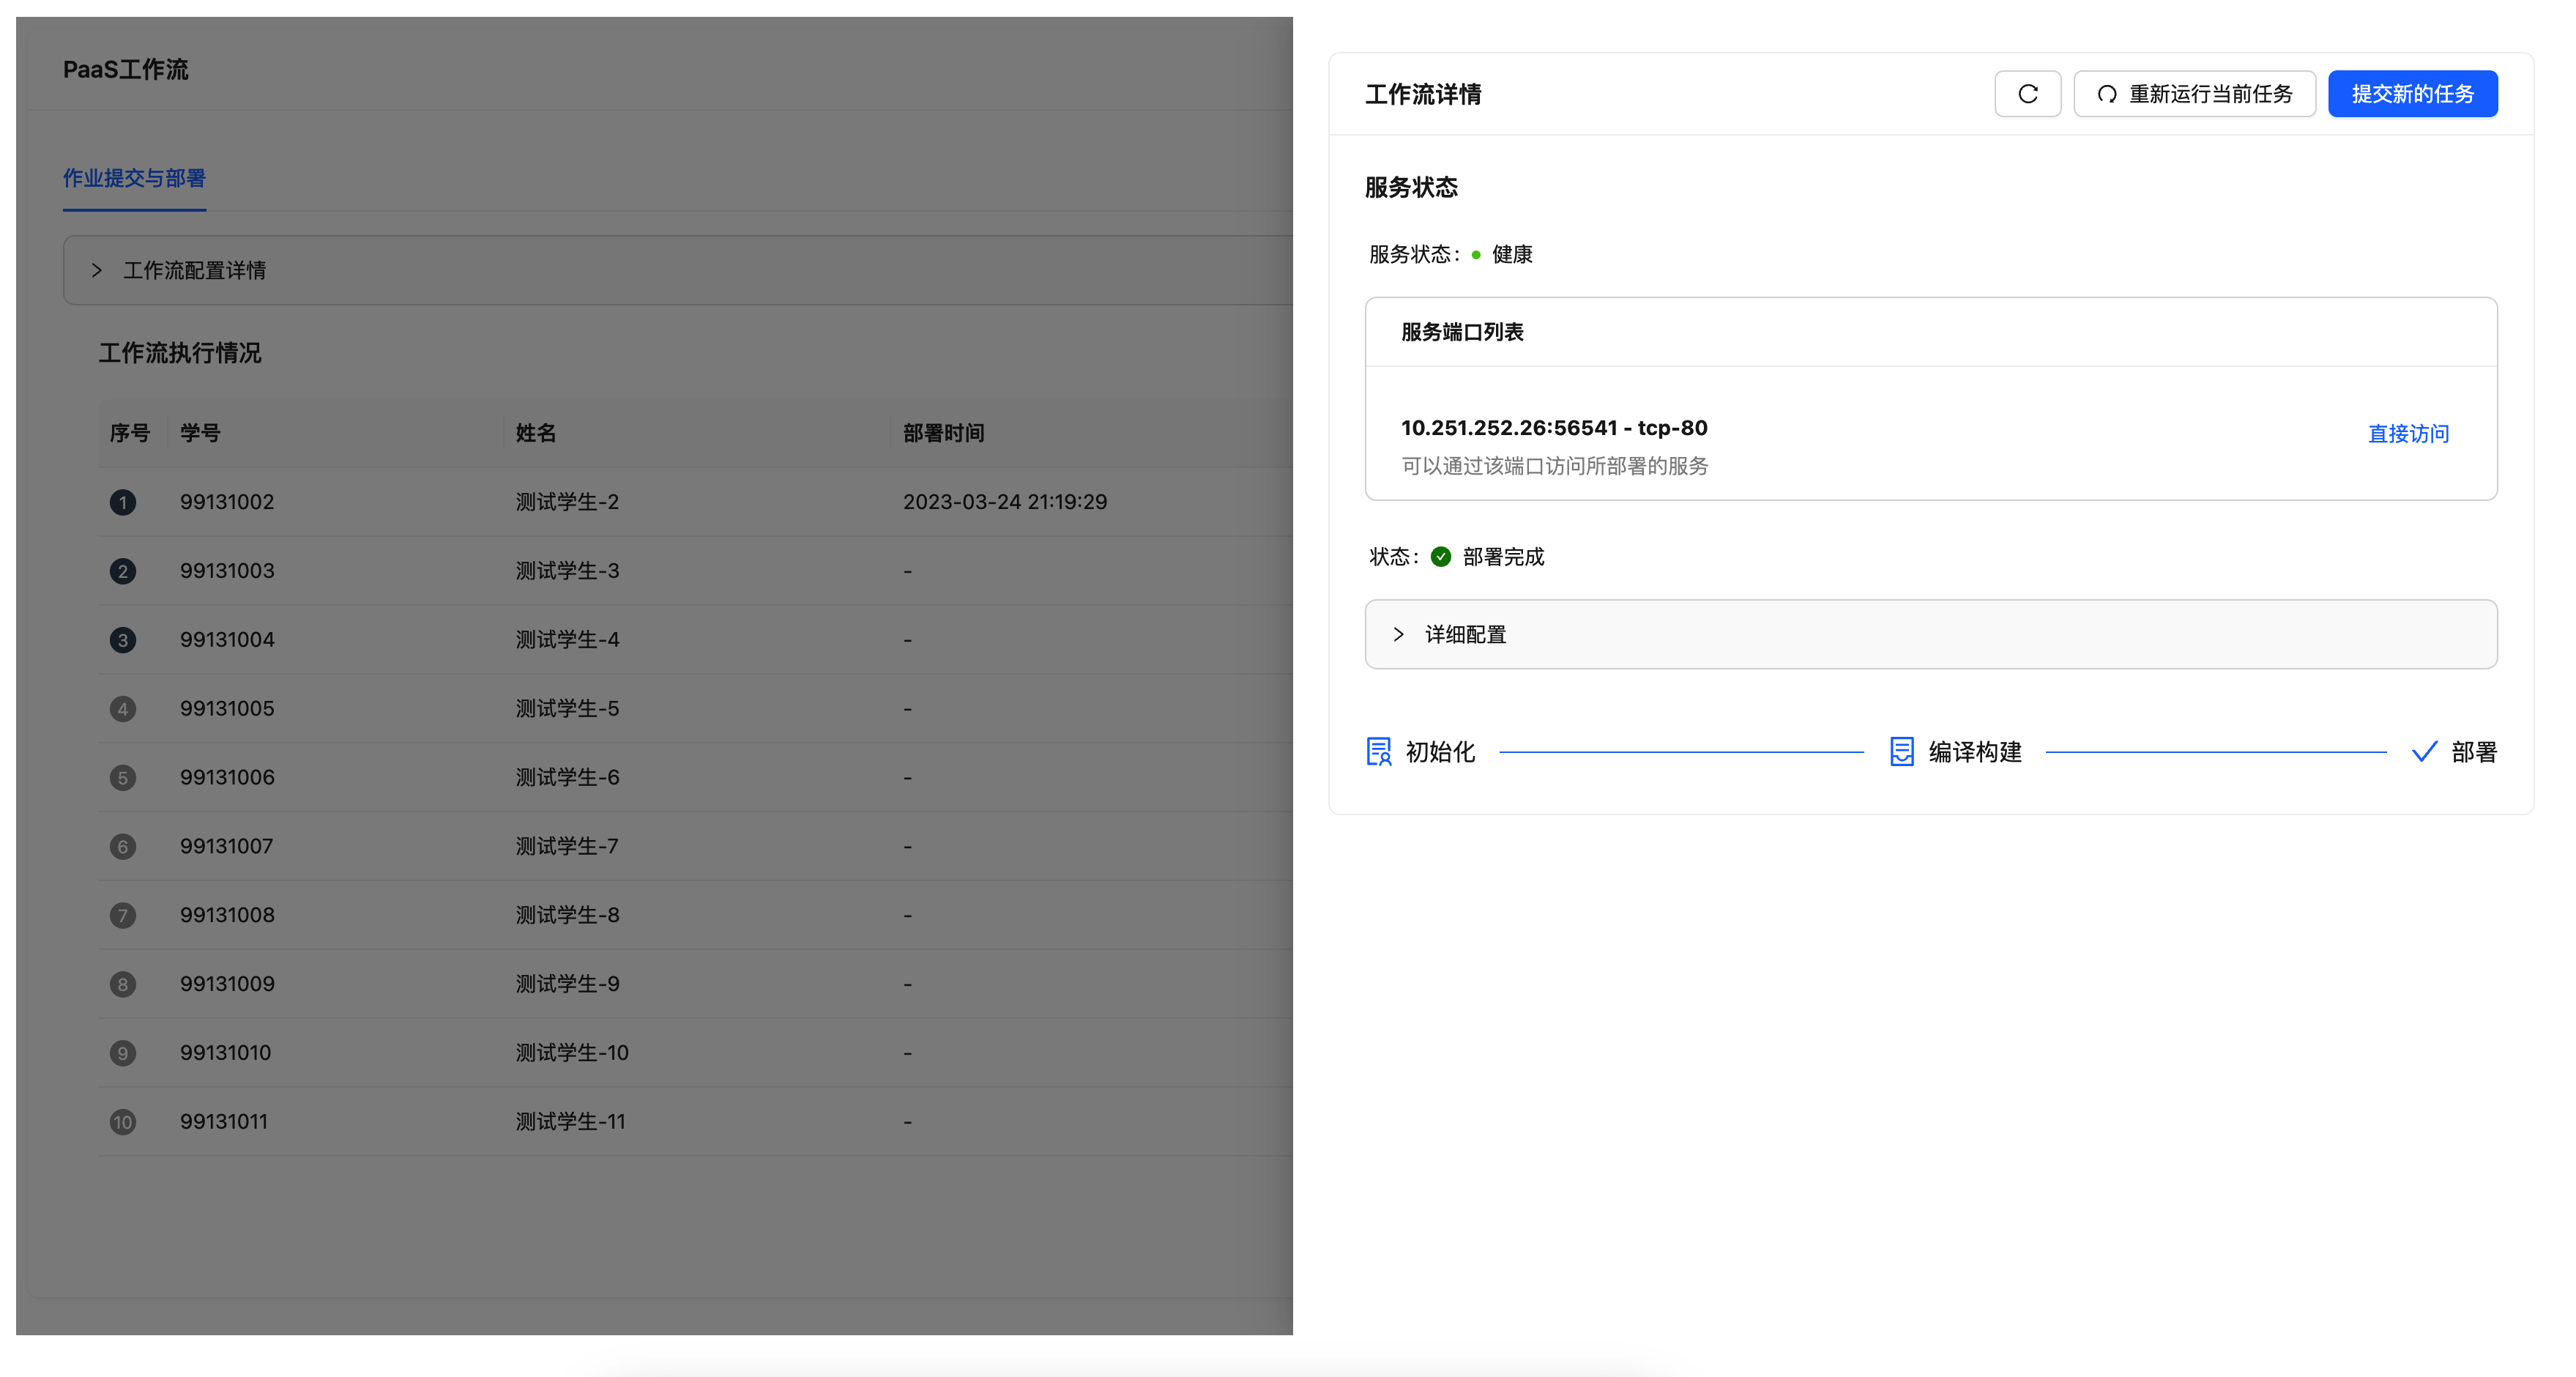Viewport: 2576px width, 1377px height.
Task: Expand the 工作流配置详情 panel
Action: pos(194,271)
